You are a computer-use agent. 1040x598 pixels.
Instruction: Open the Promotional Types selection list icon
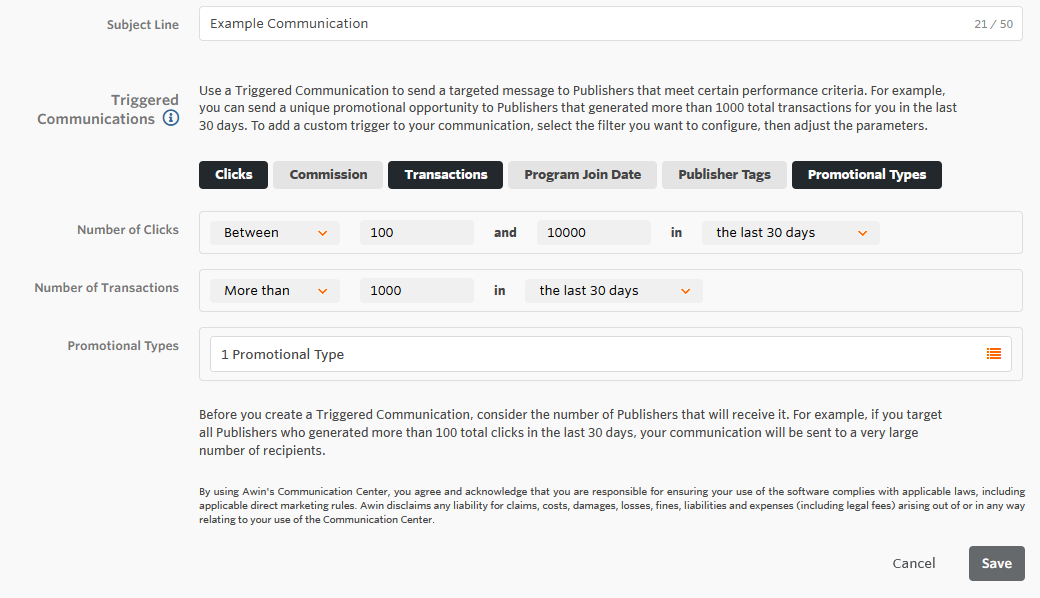click(x=993, y=353)
